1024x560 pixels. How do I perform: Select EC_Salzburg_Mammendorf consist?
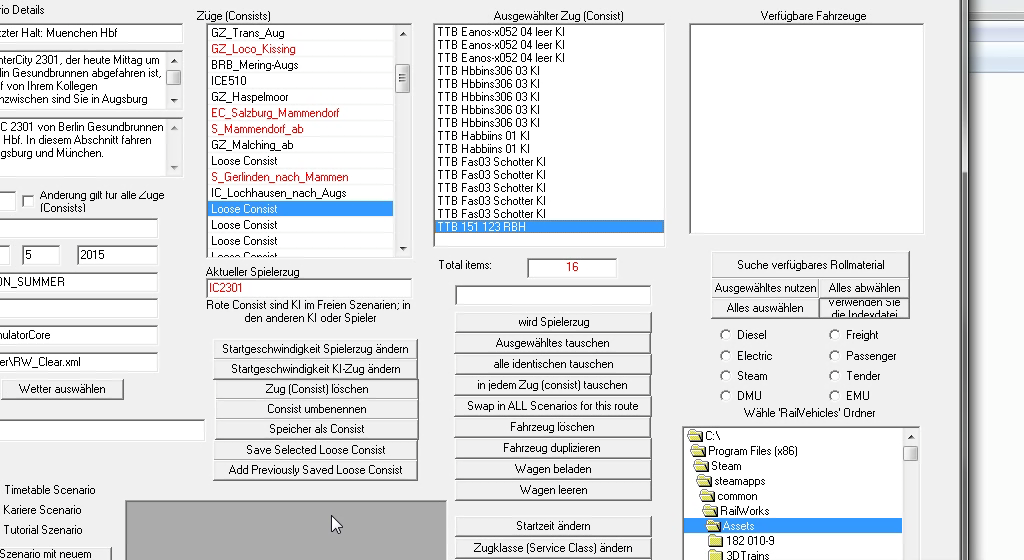pyautogui.click(x=301, y=113)
